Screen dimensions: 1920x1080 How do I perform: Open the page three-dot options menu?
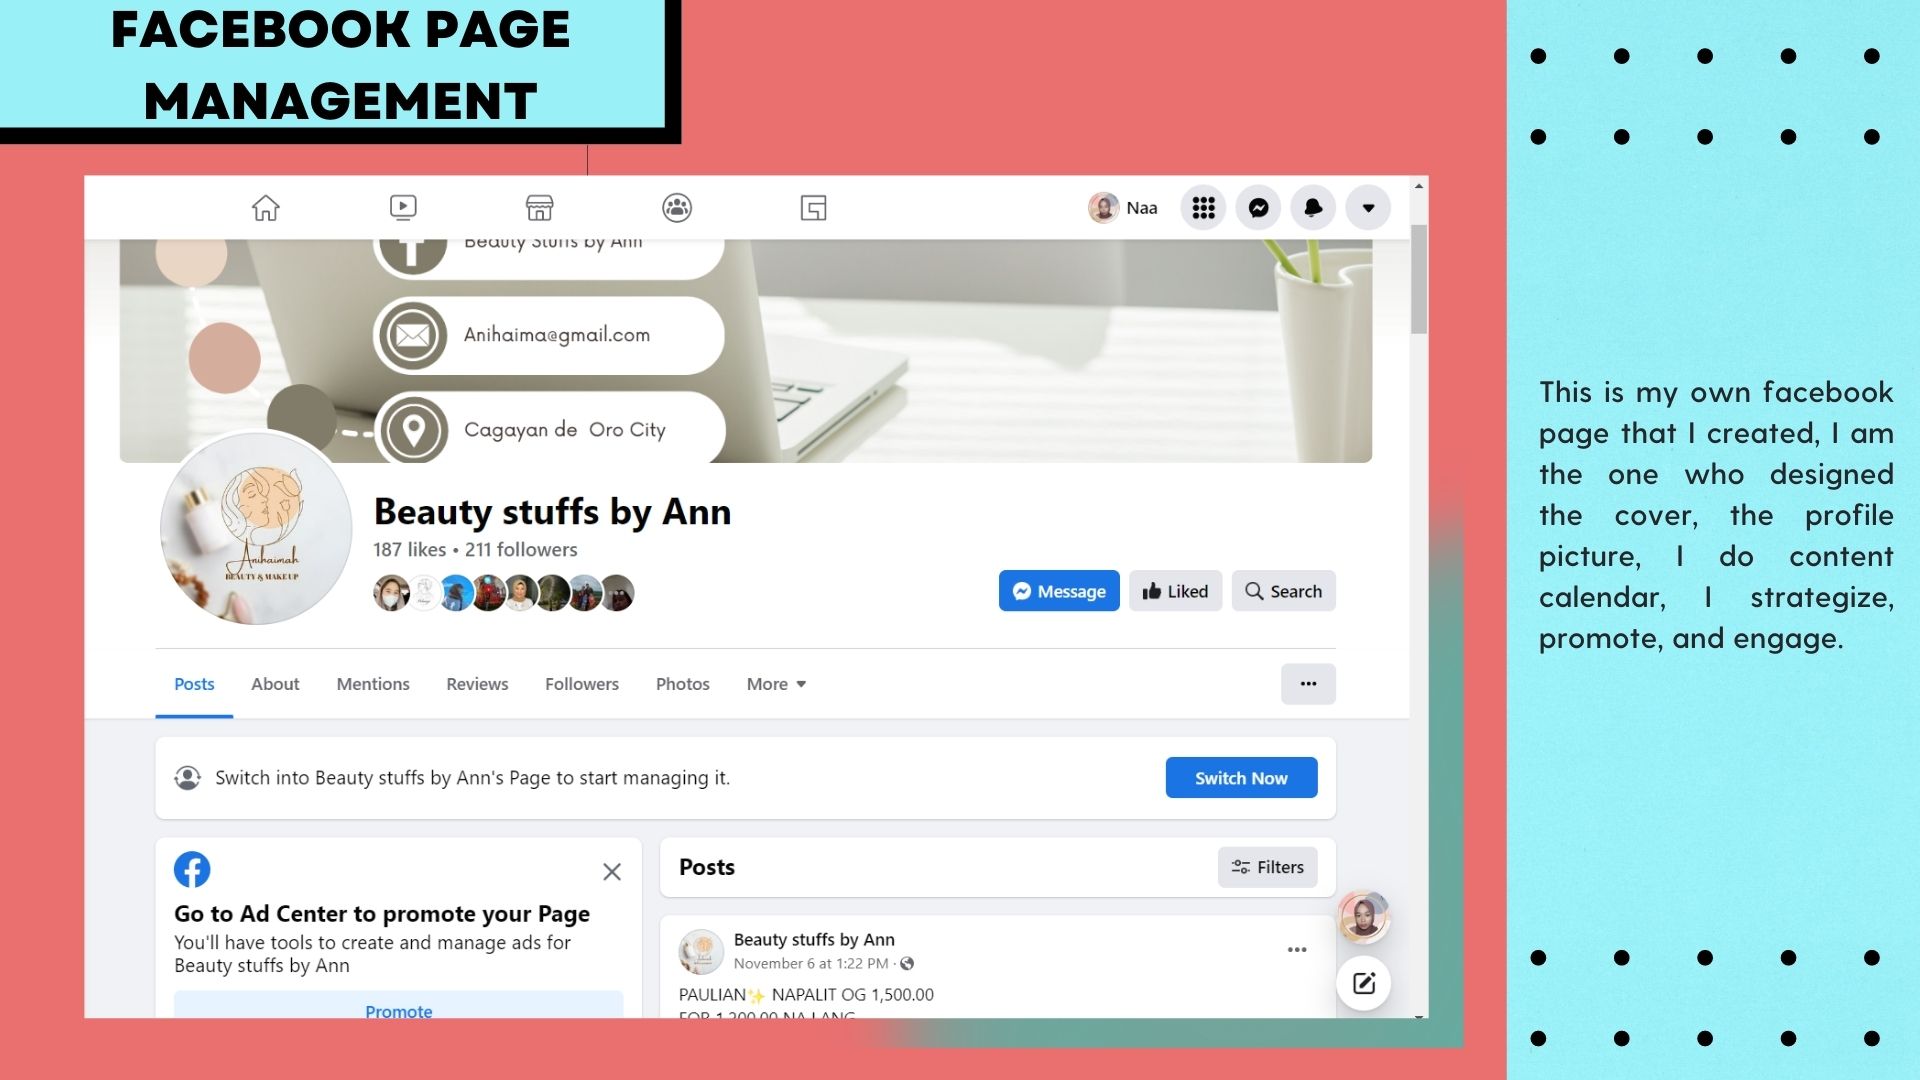coord(1308,684)
